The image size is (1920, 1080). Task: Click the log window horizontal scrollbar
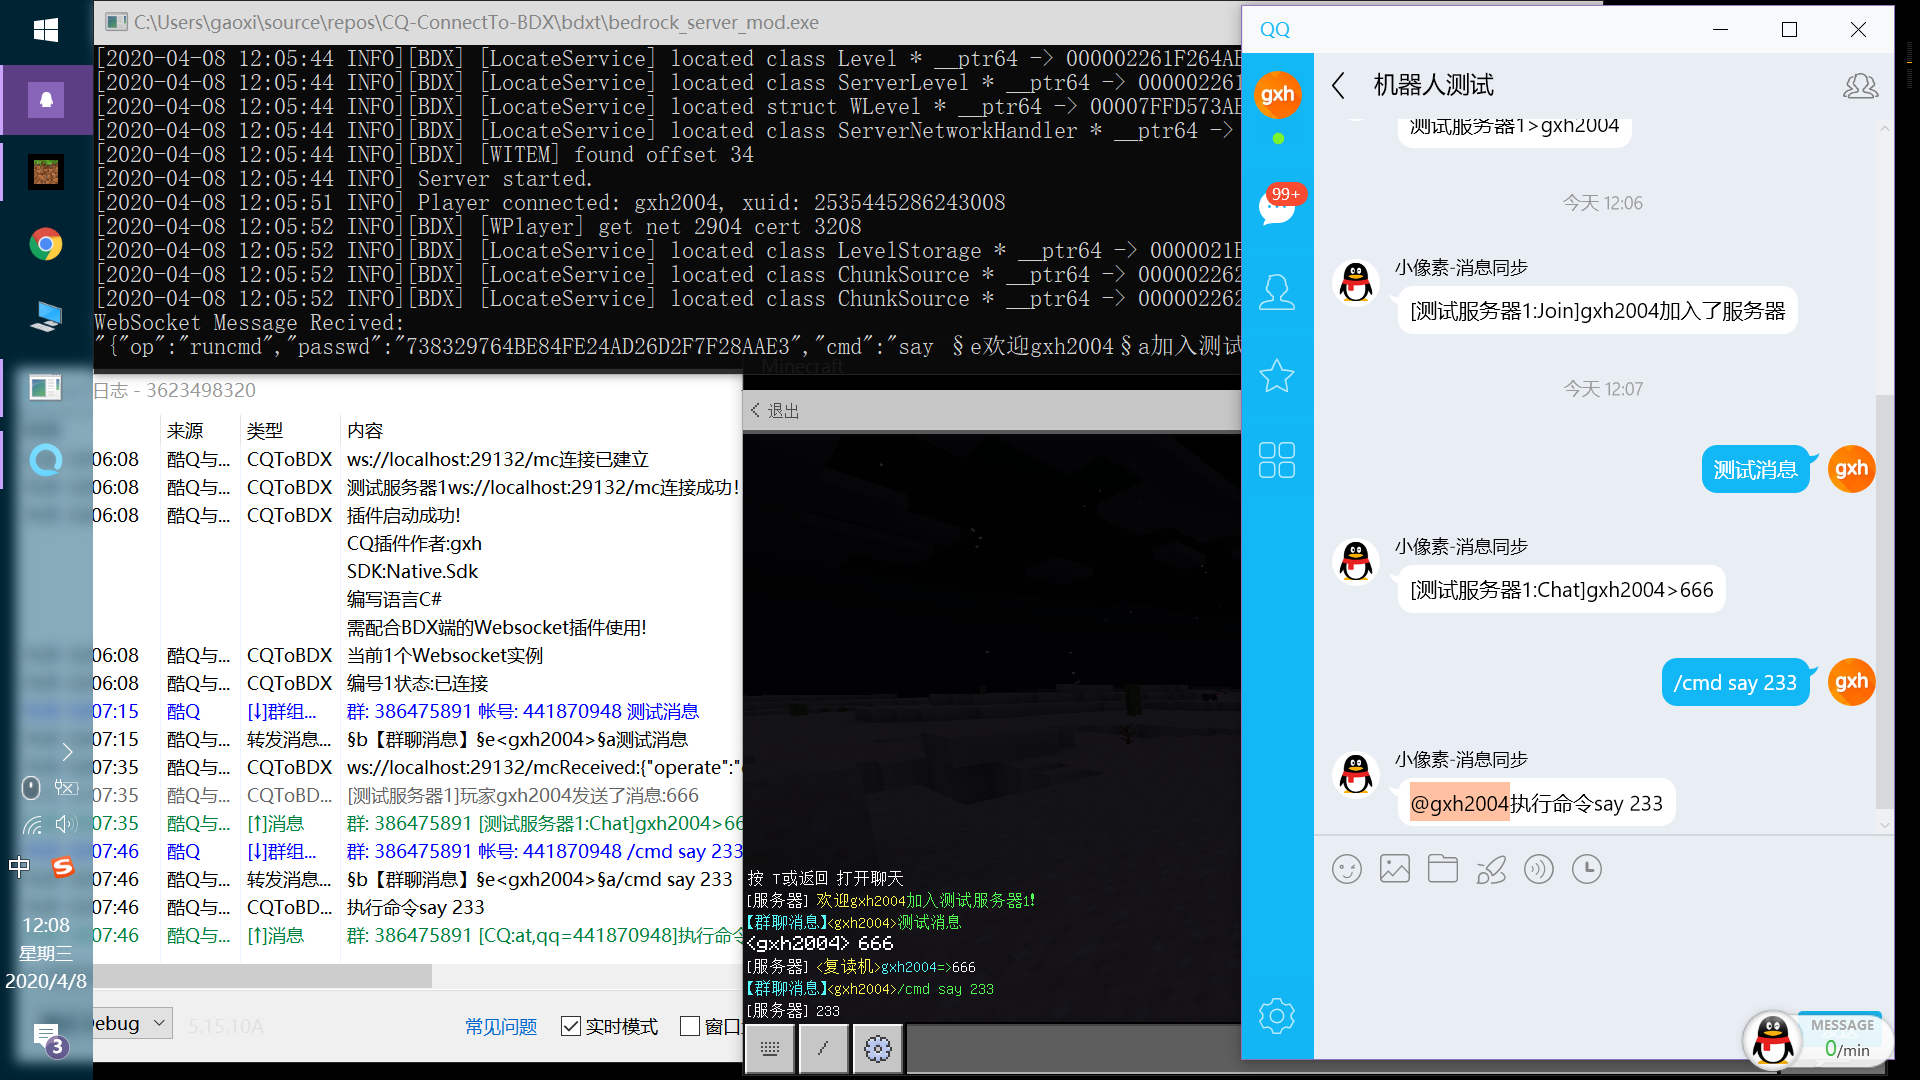point(262,976)
